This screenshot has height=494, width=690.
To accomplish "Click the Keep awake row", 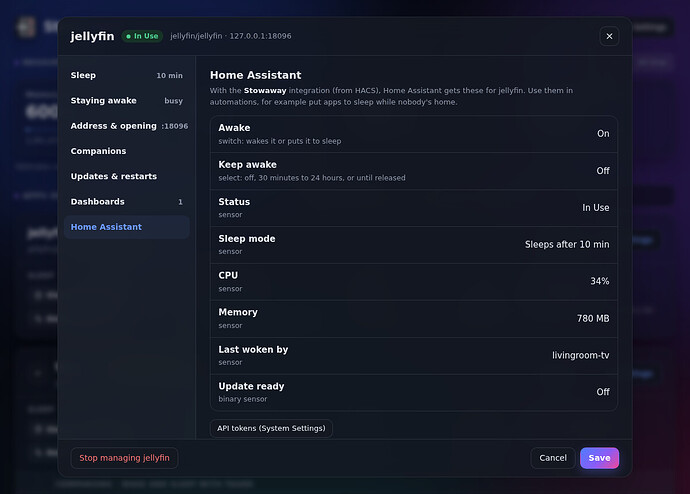I will (x=414, y=171).
